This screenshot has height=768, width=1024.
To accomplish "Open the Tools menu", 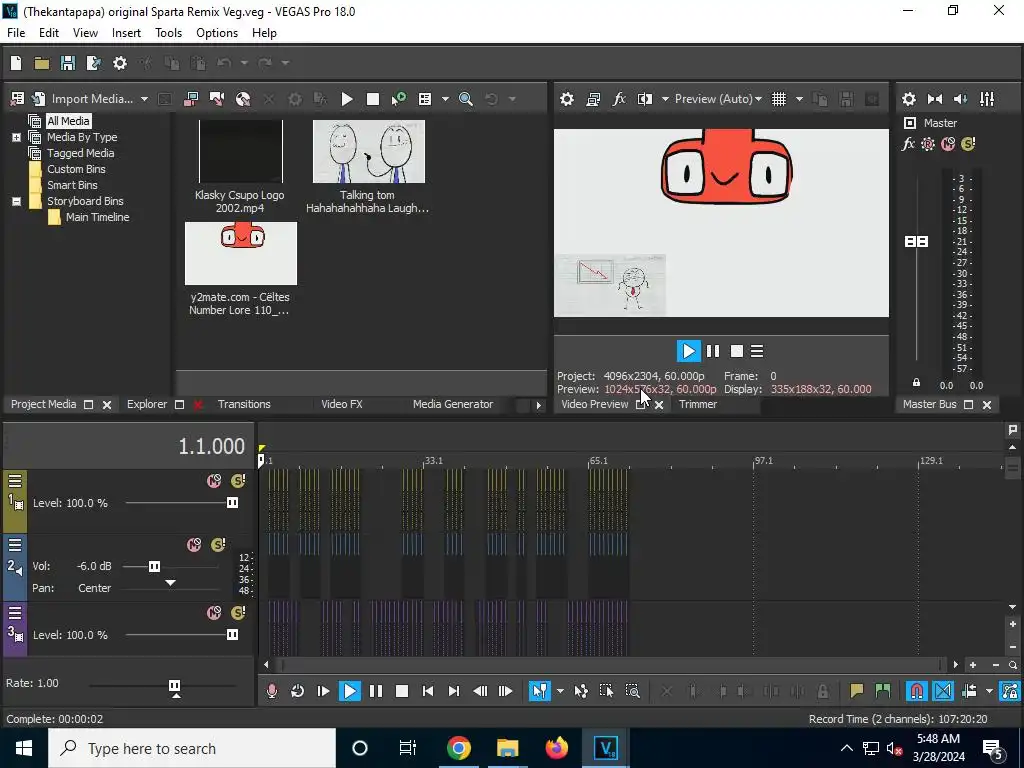I will [168, 33].
